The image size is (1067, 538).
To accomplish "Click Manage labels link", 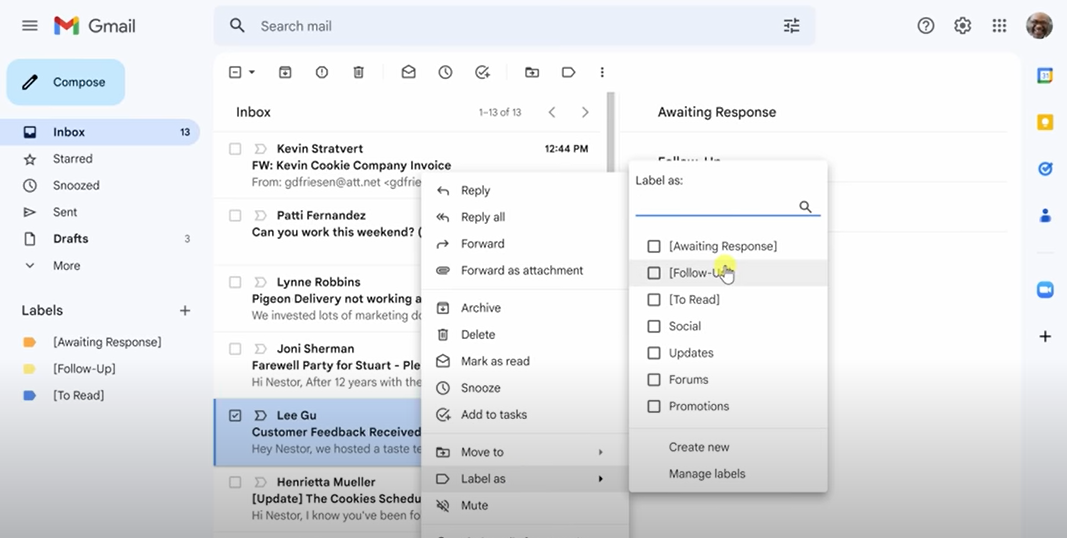I will click(707, 474).
